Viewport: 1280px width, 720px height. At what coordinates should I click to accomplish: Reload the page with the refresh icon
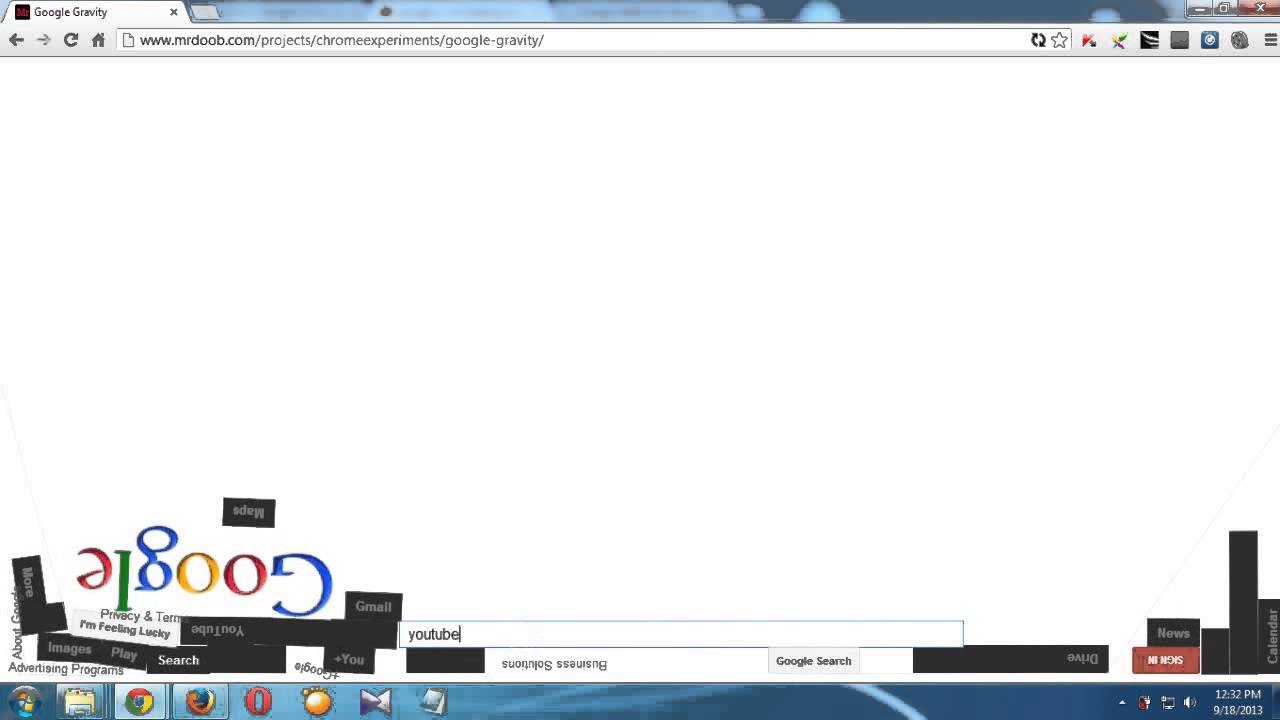point(71,40)
